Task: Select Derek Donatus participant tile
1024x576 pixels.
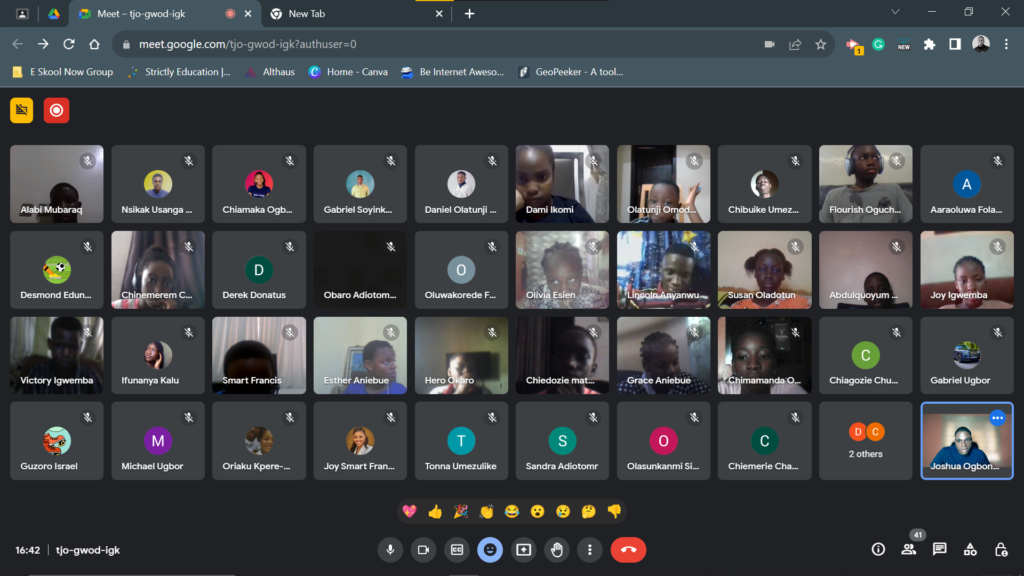Action: (x=259, y=269)
